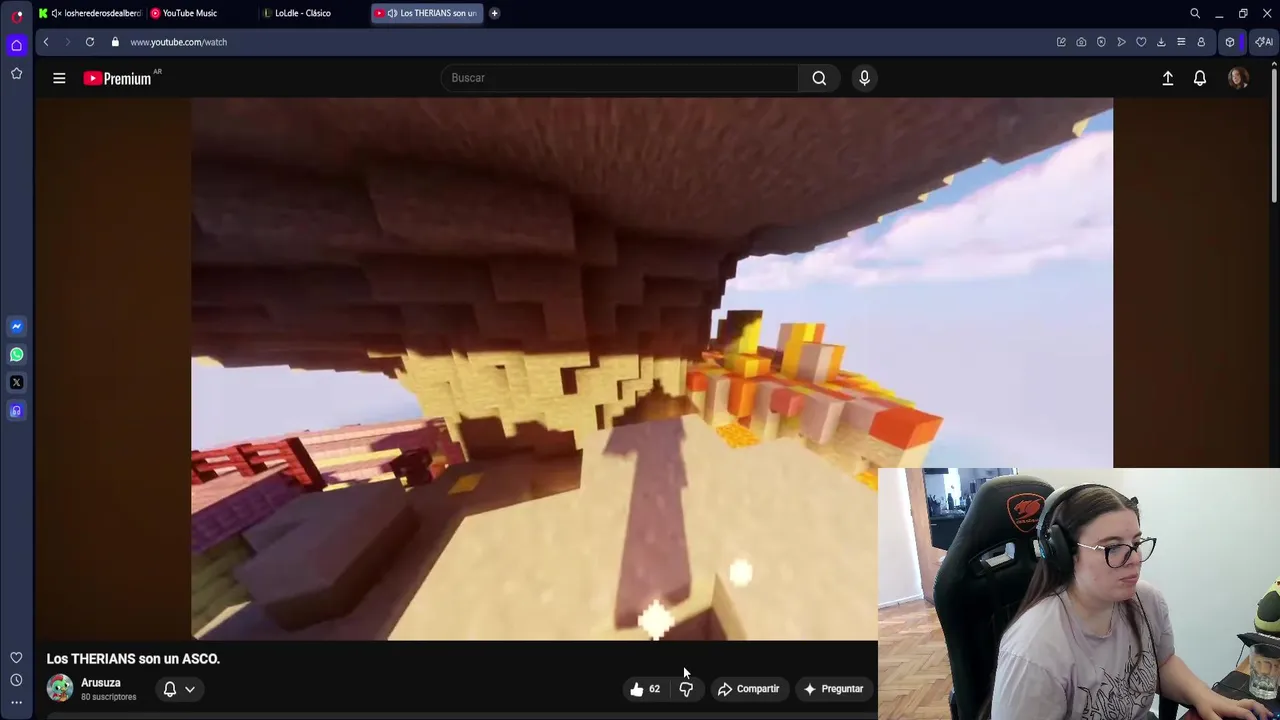The width and height of the screenshot is (1280, 720).
Task: Open the ad blocker shield icon
Action: point(1101,42)
